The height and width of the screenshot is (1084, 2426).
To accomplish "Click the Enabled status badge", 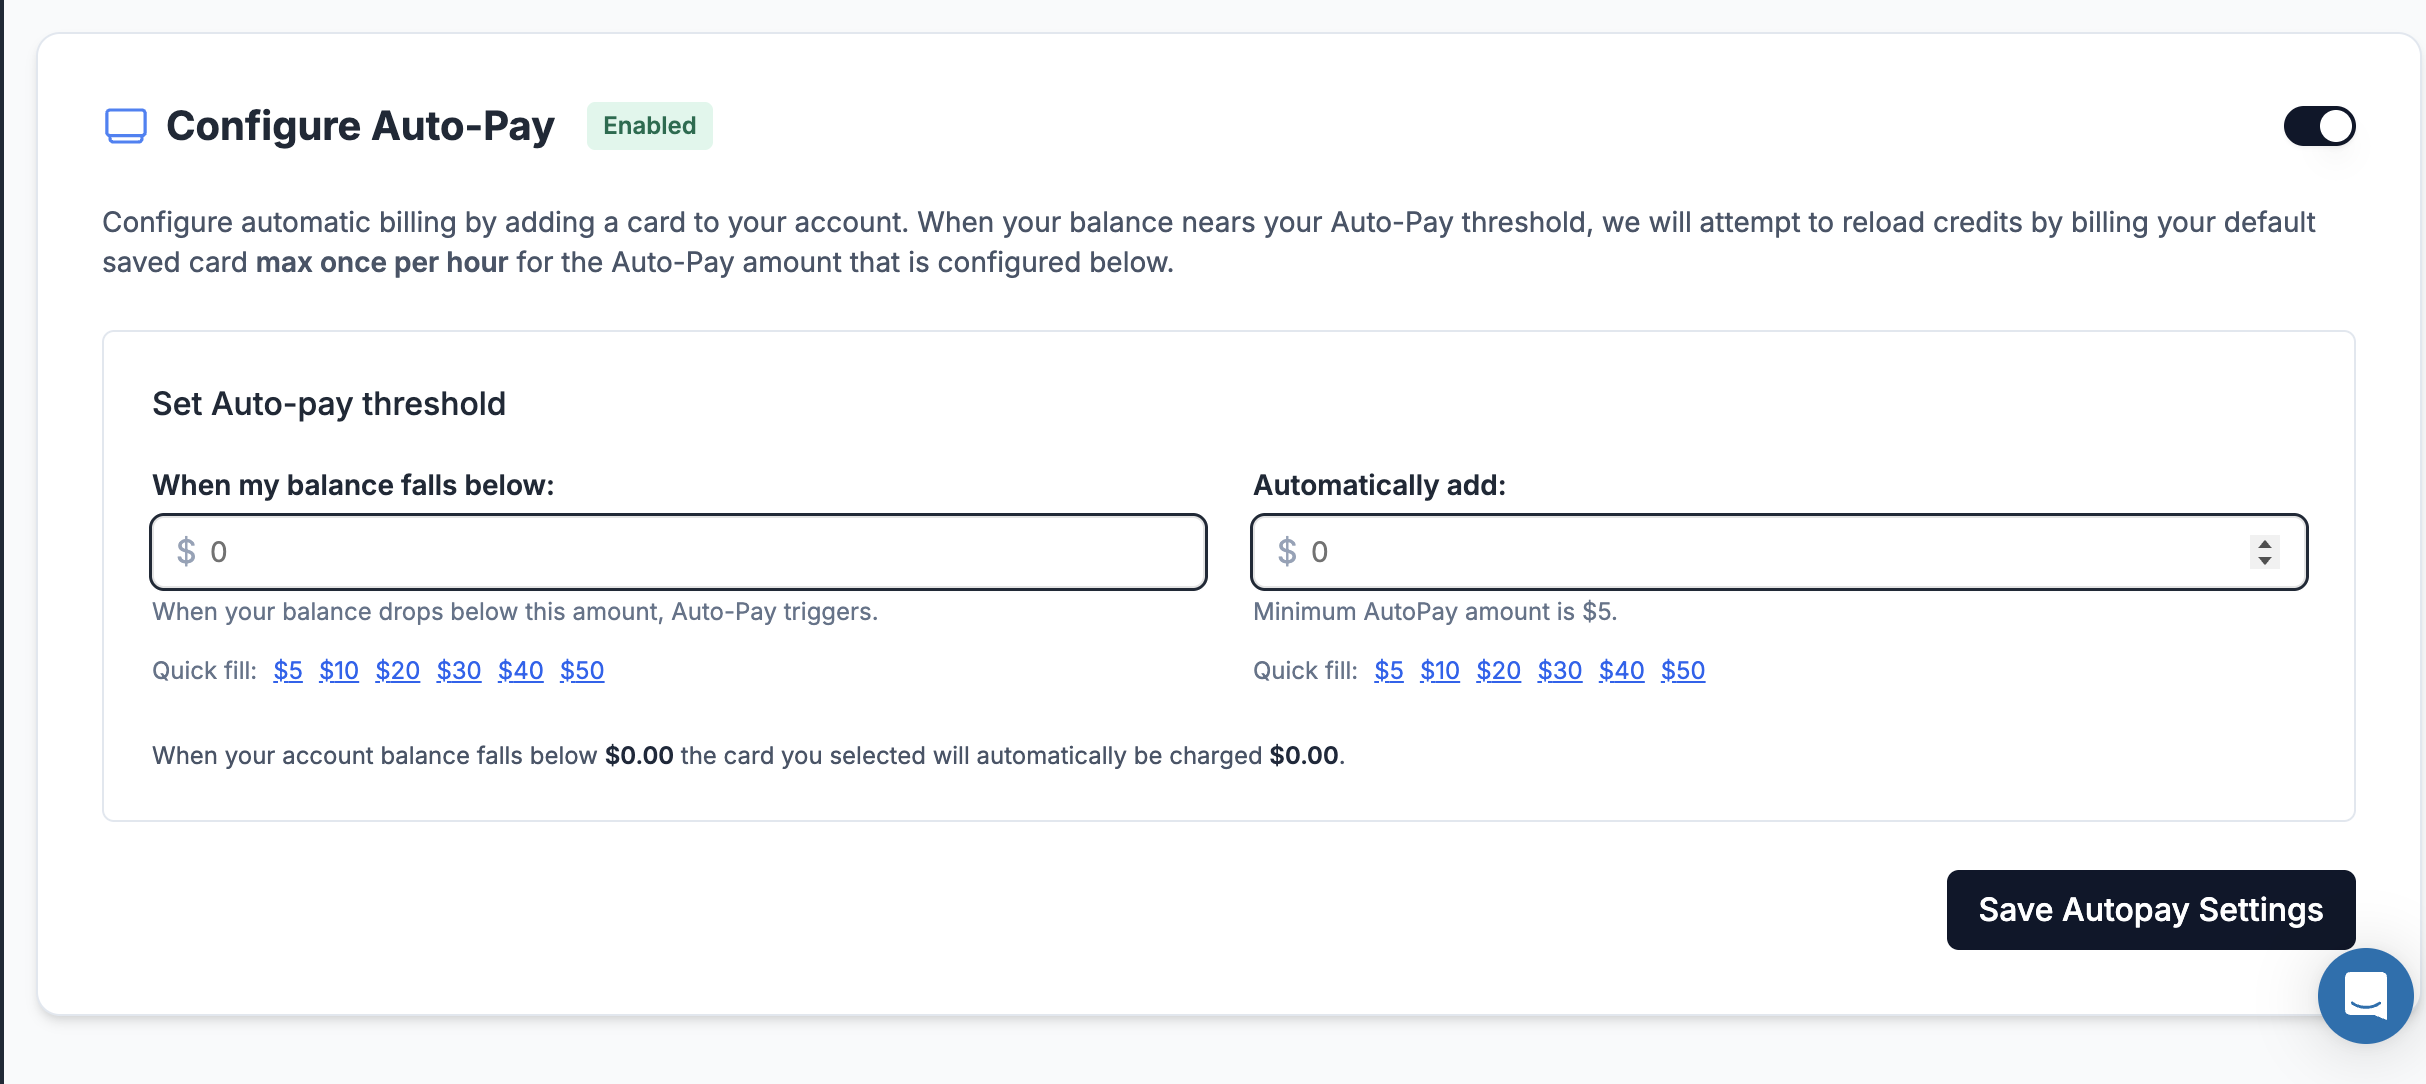I will 649,126.
